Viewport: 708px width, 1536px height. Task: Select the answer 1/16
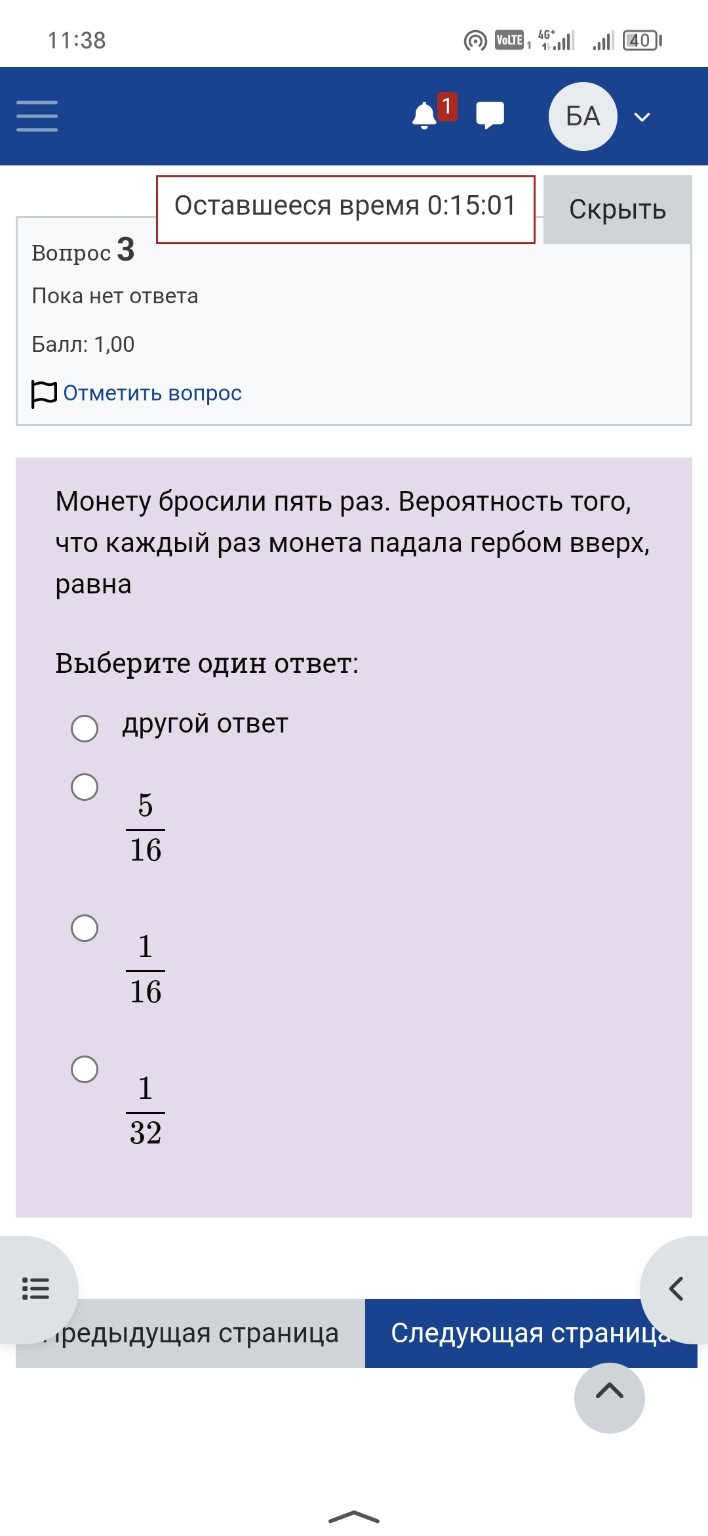coord(84,928)
